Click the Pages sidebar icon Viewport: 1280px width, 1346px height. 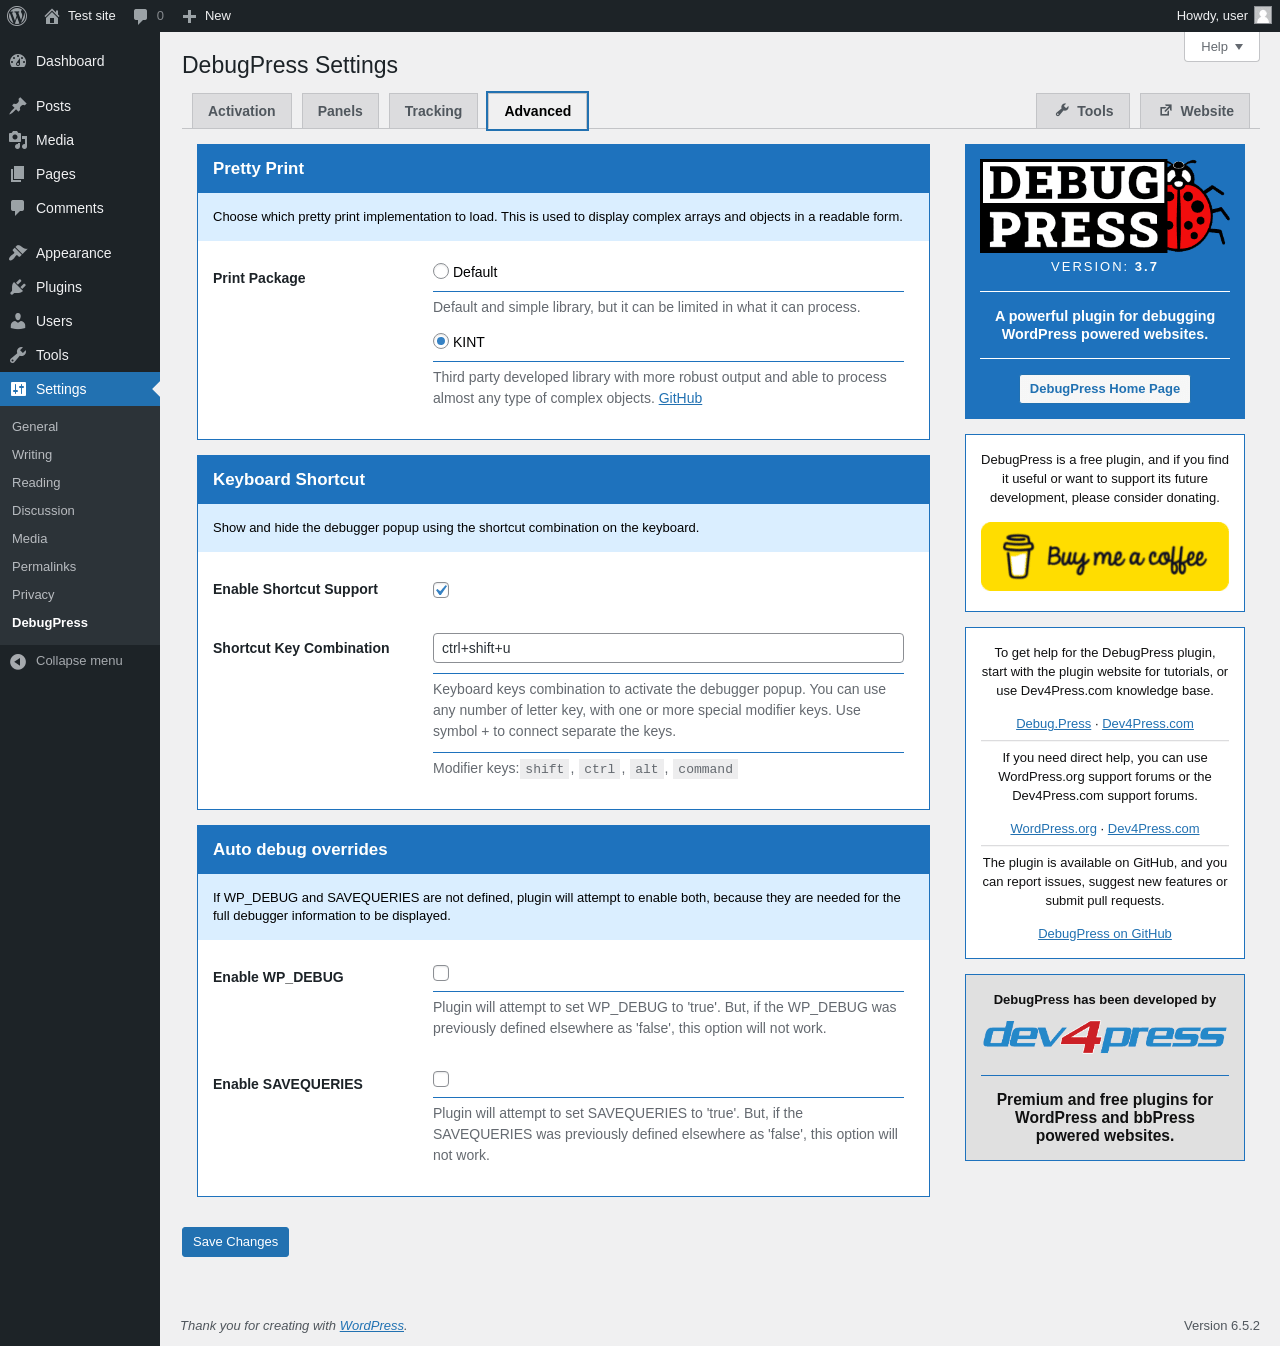(x=18, y=174)
